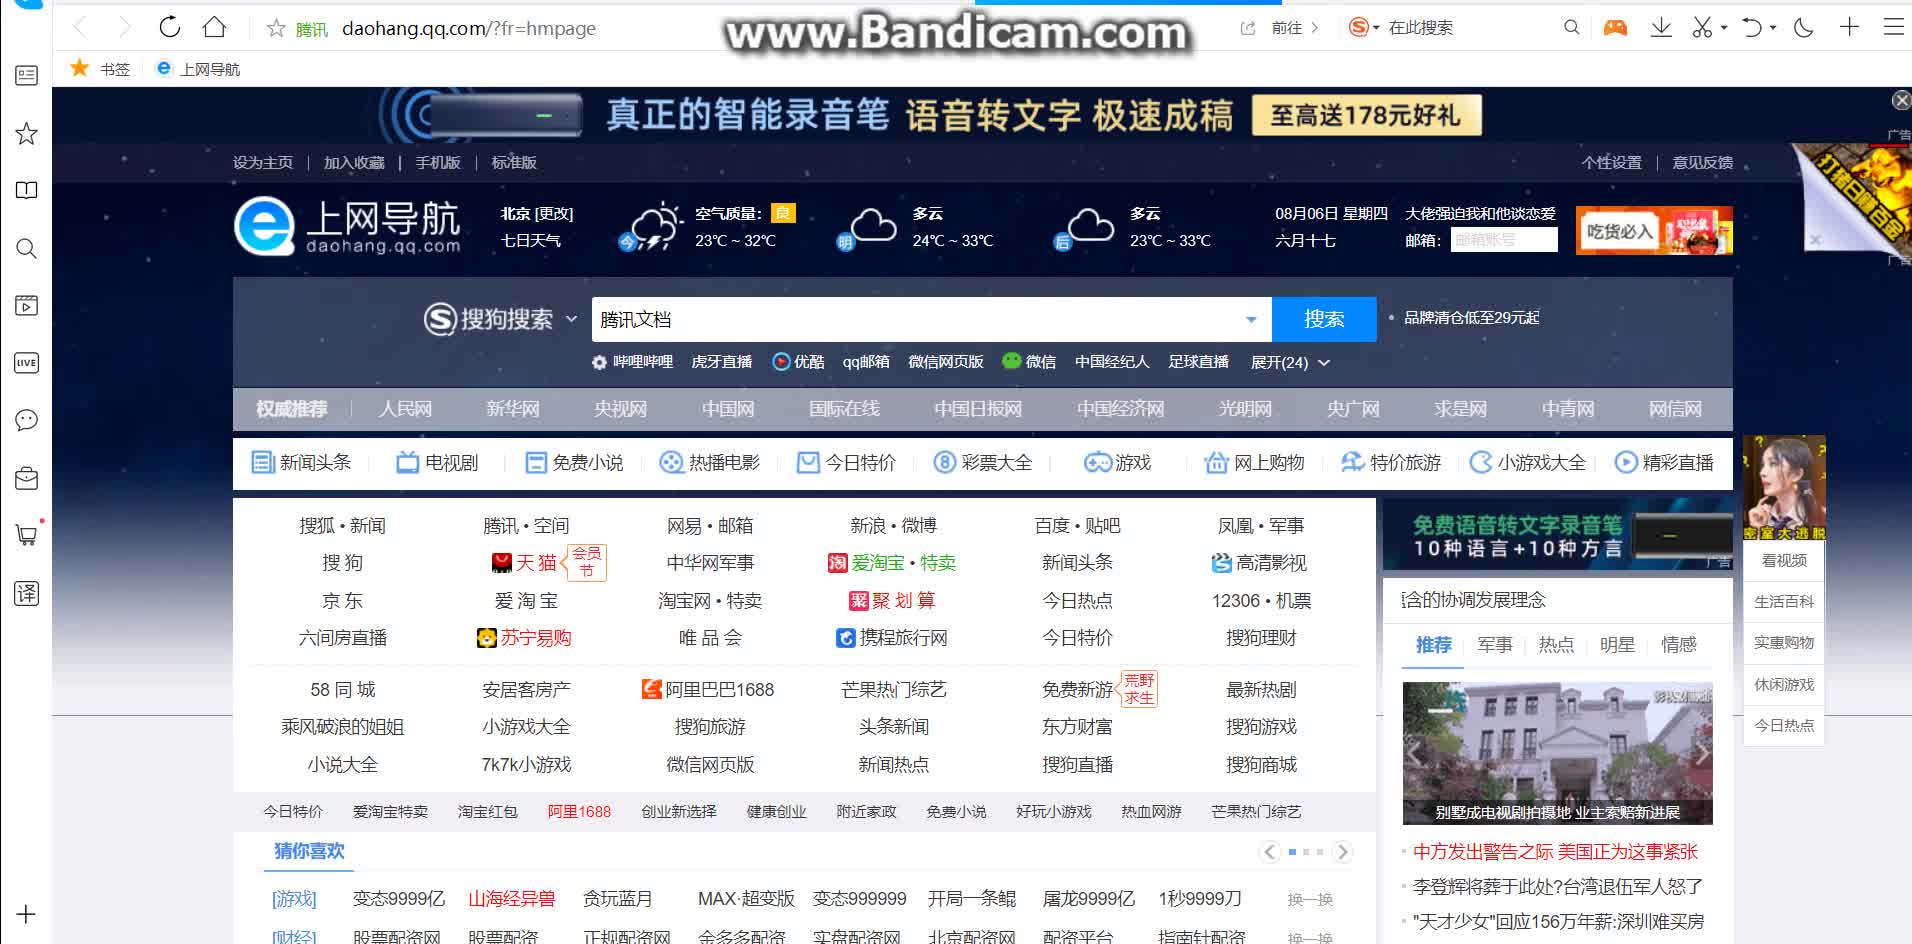Open sidebar search magnifier icon

[27, 248]
